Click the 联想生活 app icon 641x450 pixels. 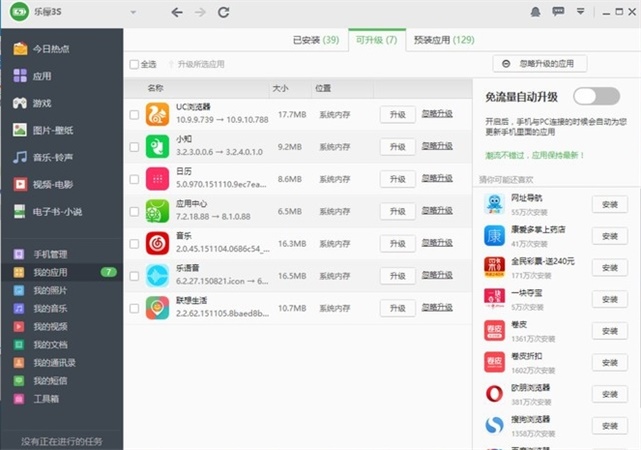[157, 308]
